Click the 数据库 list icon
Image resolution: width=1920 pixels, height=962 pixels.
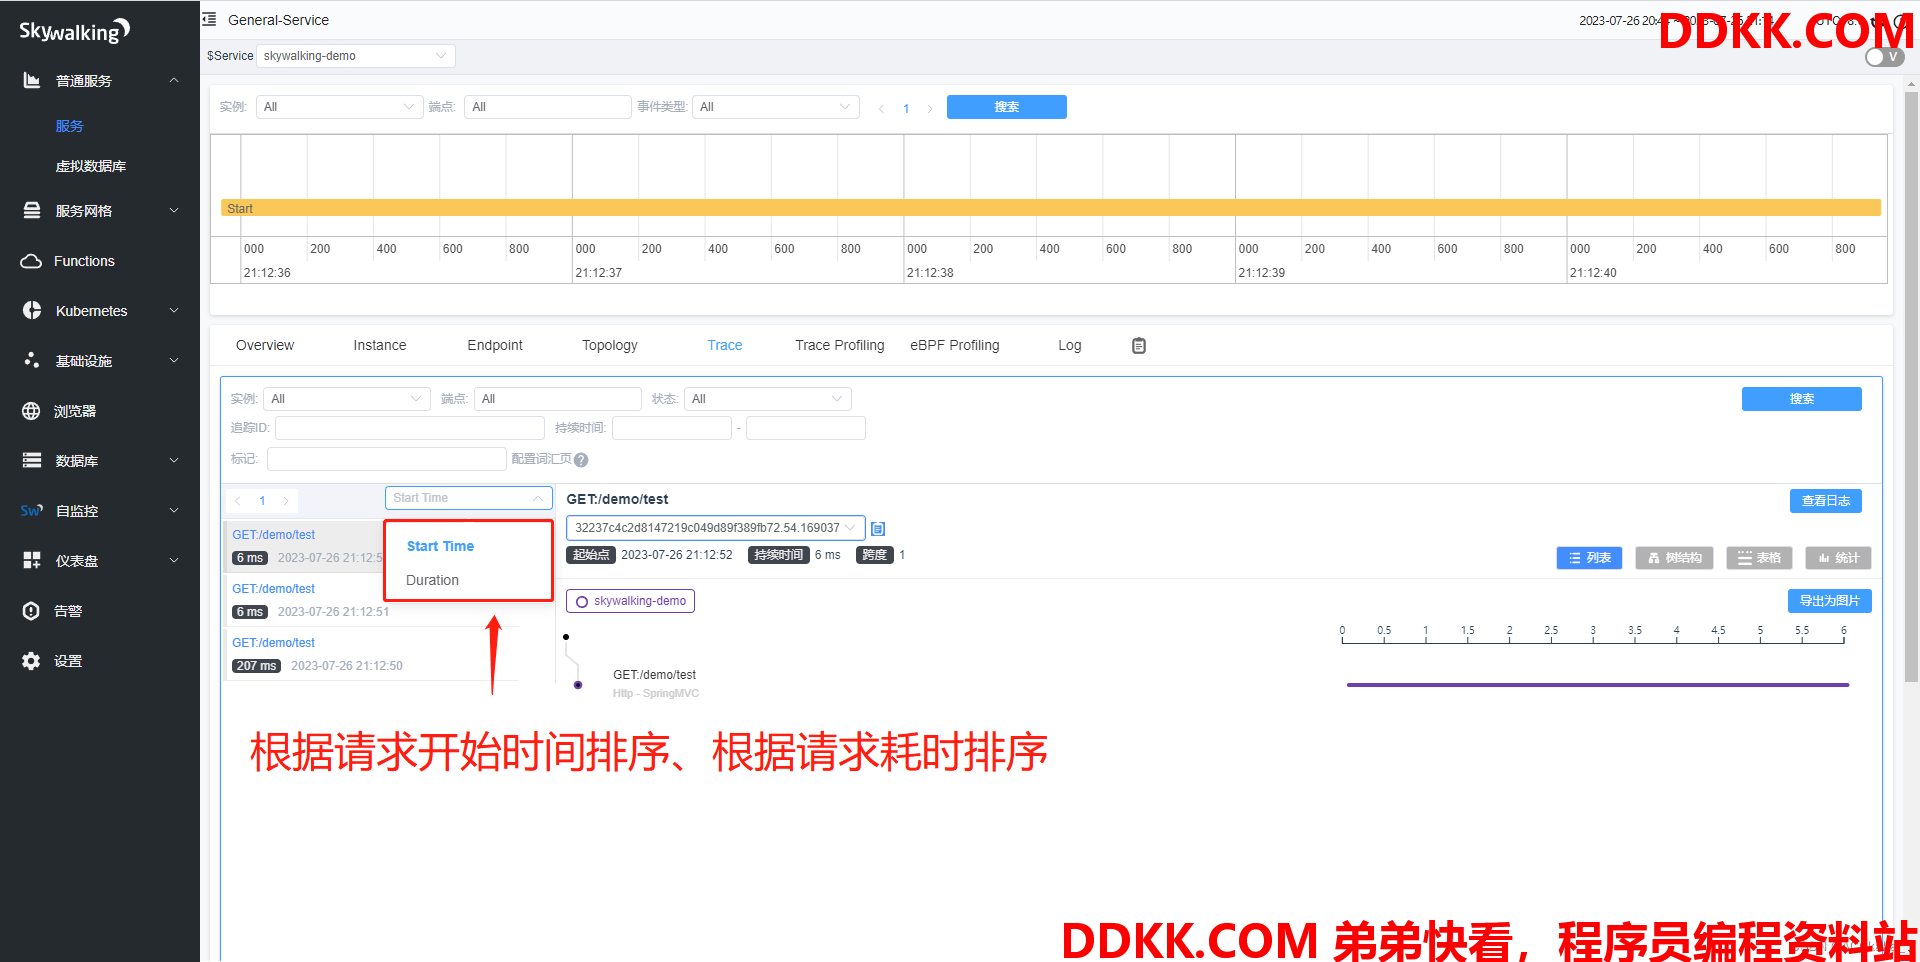(x=32, y=460)
